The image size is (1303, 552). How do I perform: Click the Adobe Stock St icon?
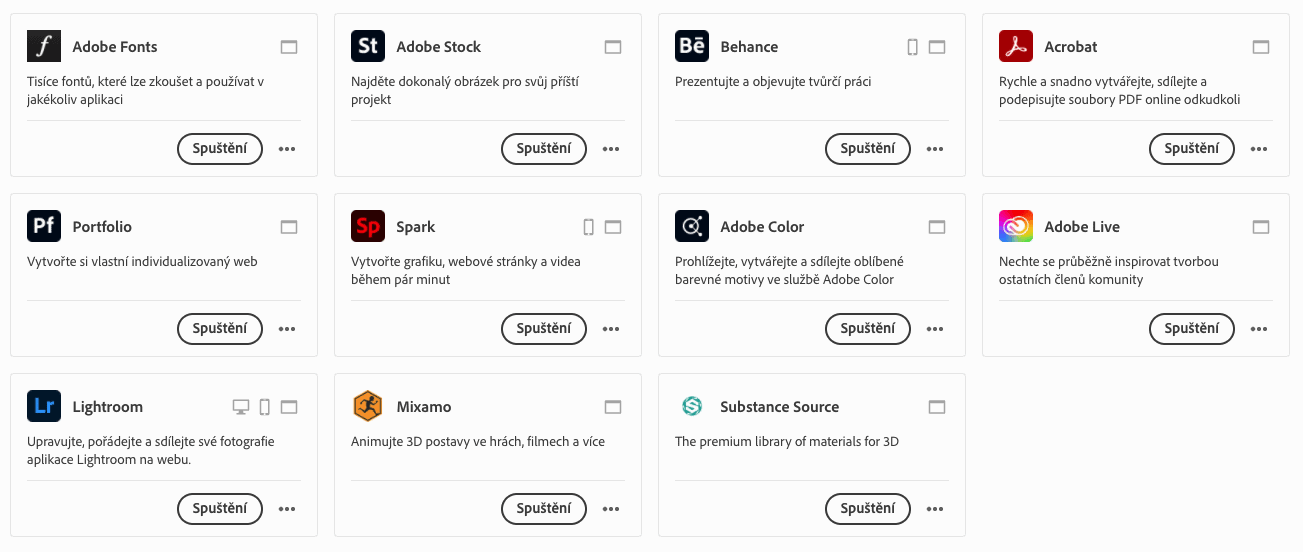(x=368, y=47)
